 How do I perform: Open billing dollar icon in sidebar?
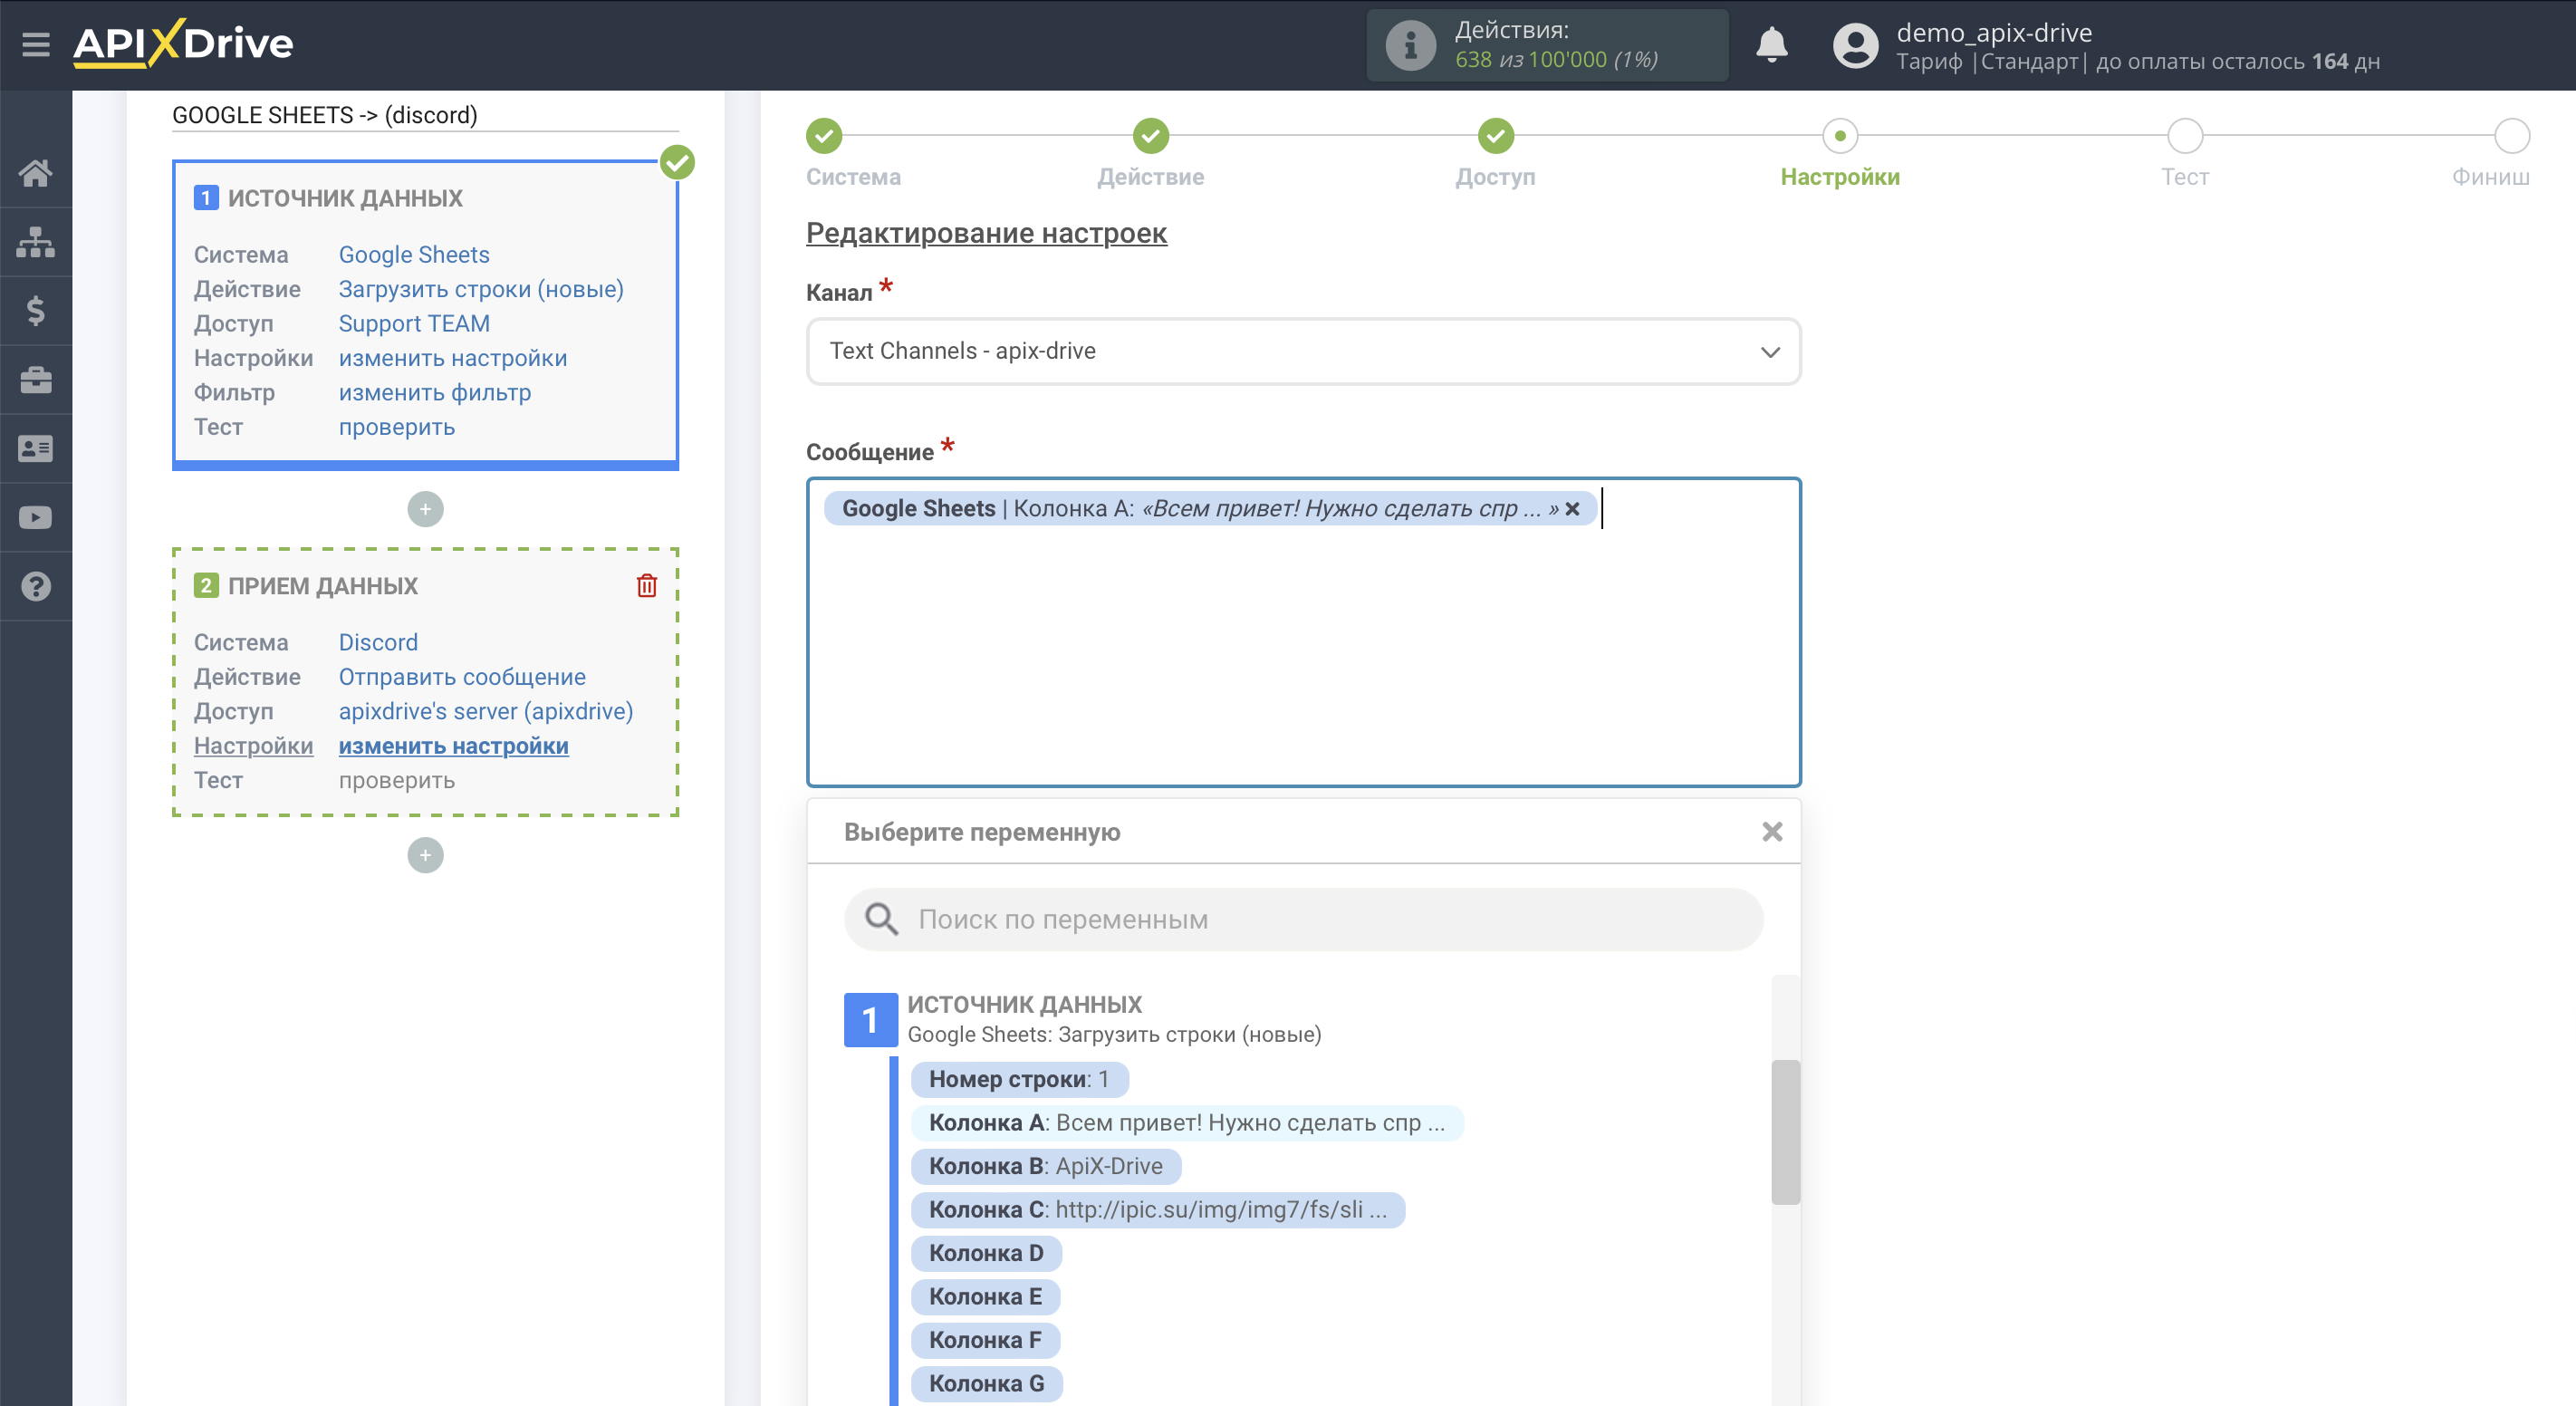tap(36, 311)
